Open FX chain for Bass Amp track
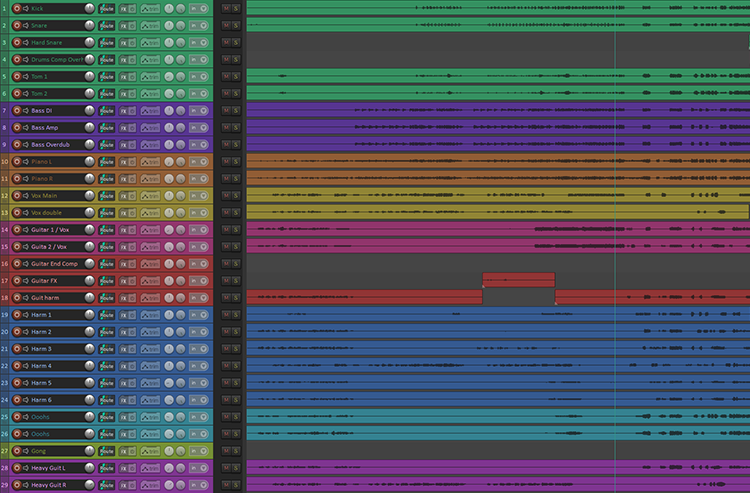This screenshot has height=493, width=750. coord(123,128)
